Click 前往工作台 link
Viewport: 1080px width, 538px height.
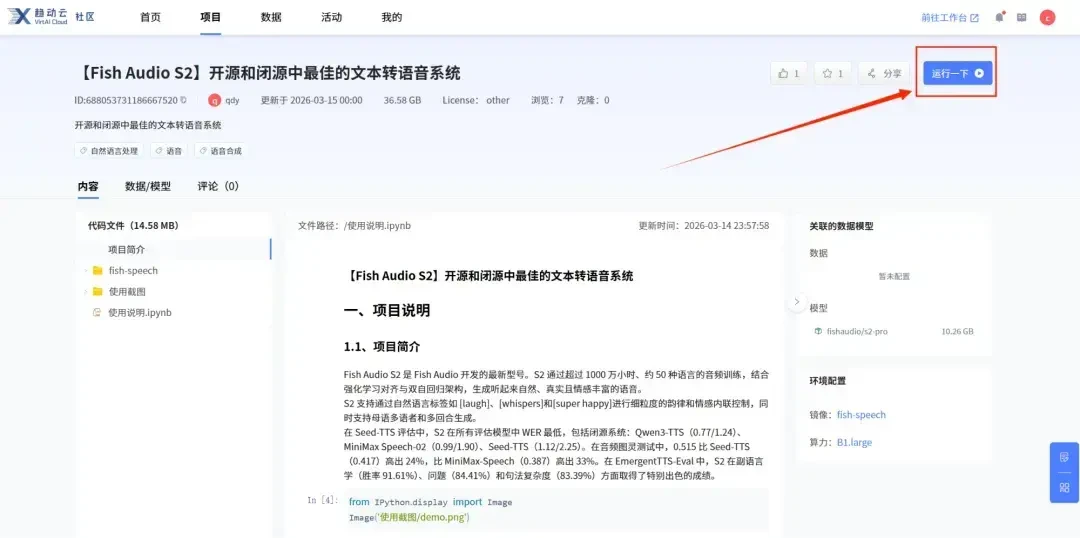pyautogui.click(x=950, y=18)
